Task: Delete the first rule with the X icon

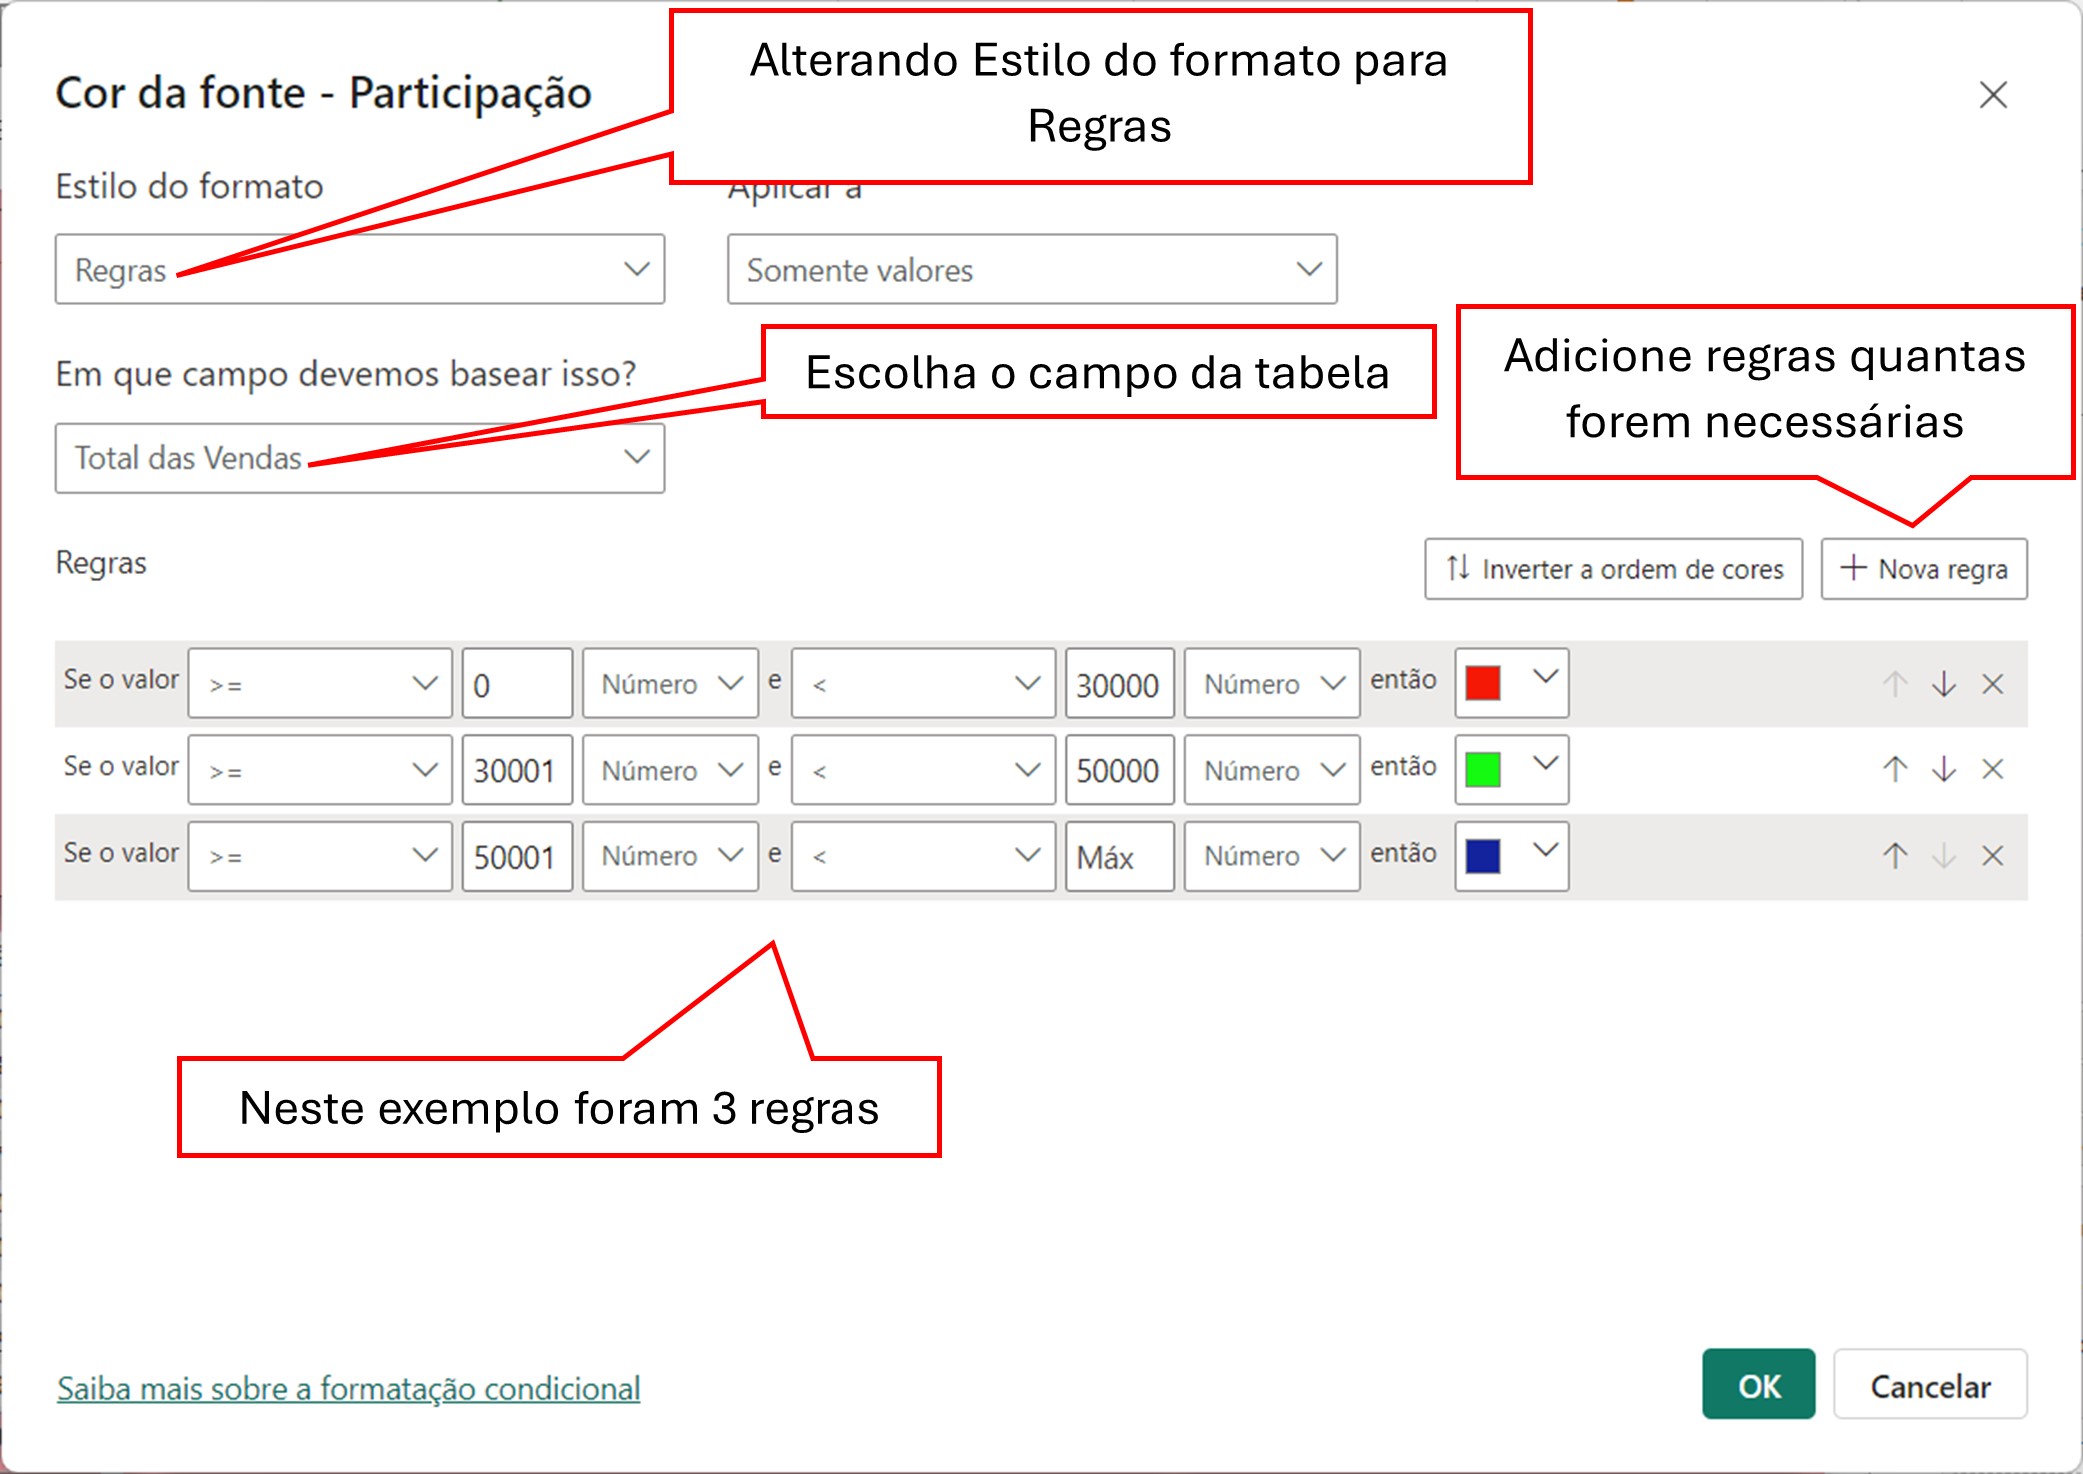Action: pos(1993,684)
